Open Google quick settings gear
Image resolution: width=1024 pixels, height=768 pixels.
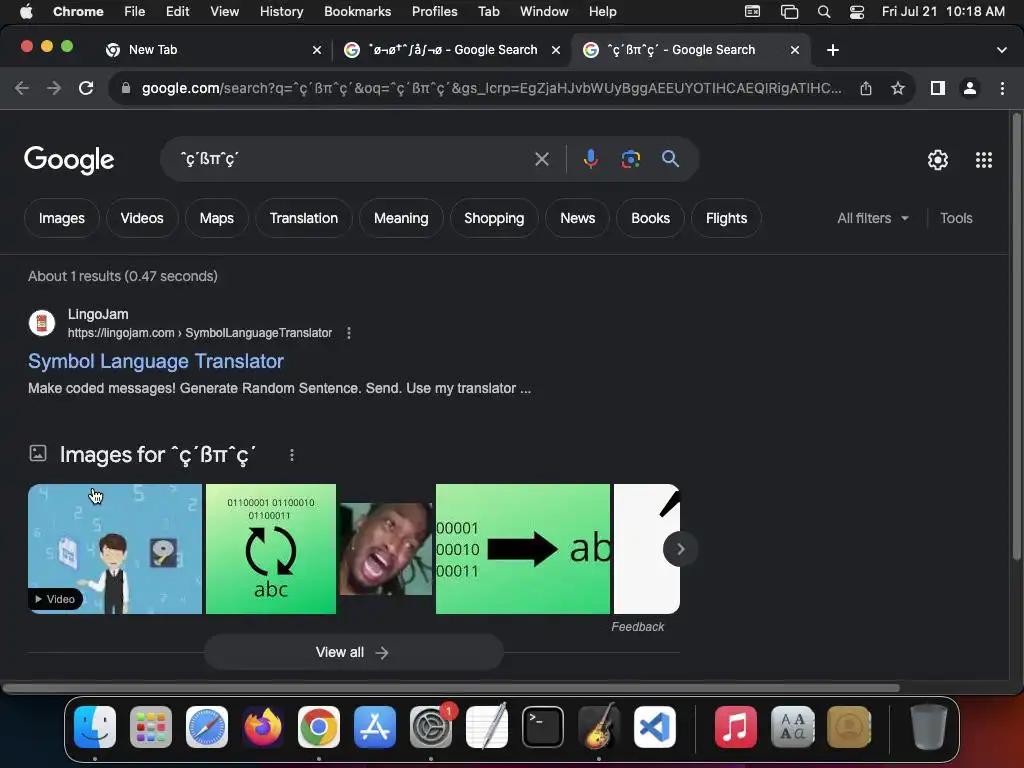938,160
